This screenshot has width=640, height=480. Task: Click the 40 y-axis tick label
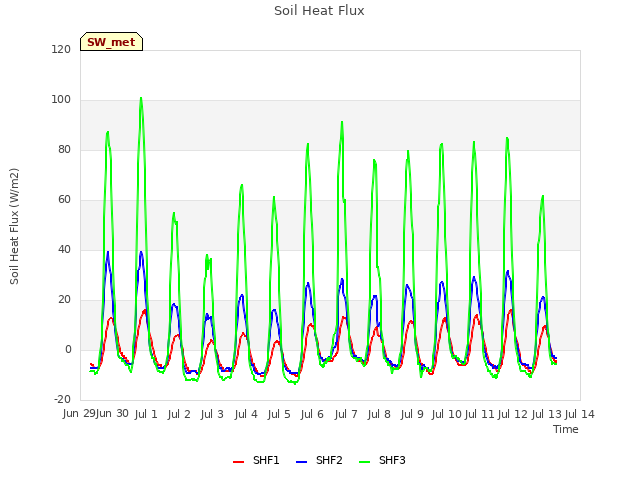[x=64, y=250]
